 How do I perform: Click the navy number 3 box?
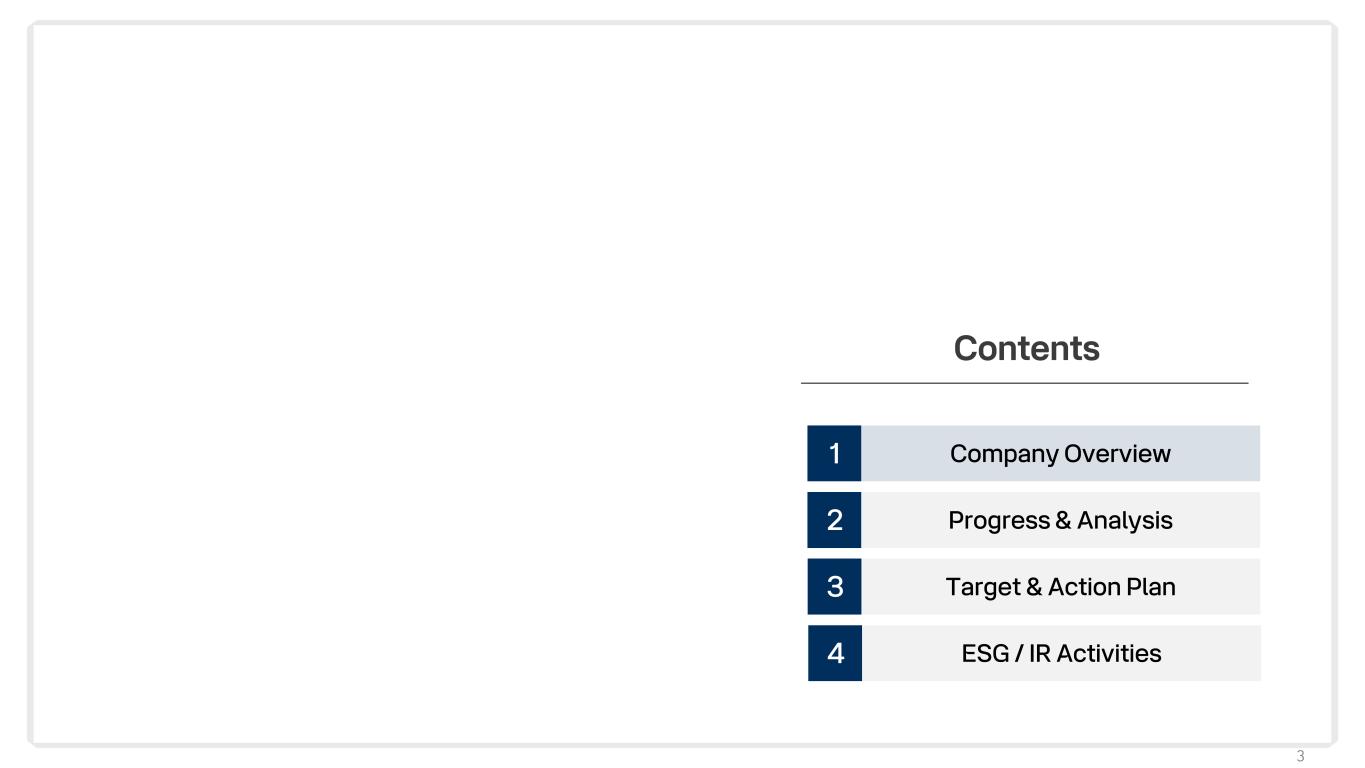[834, 586]
